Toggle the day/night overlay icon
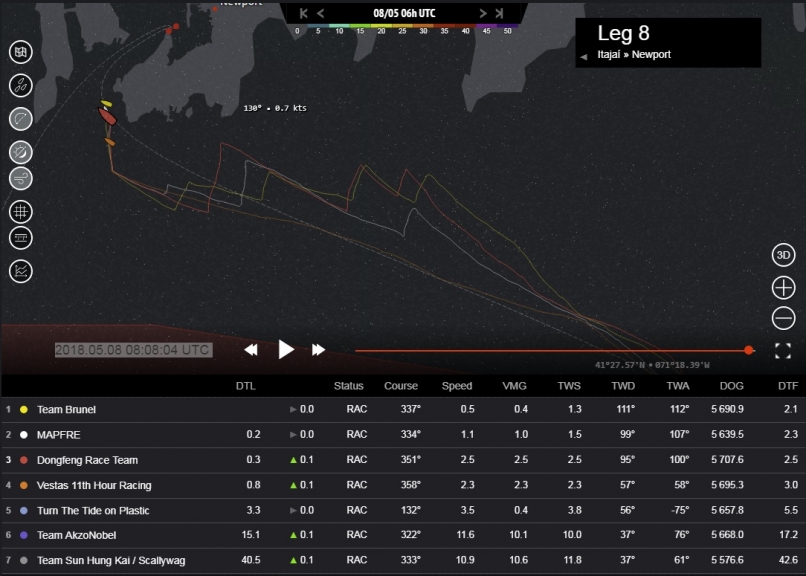The image size is (806, 576). pos(21,152)
